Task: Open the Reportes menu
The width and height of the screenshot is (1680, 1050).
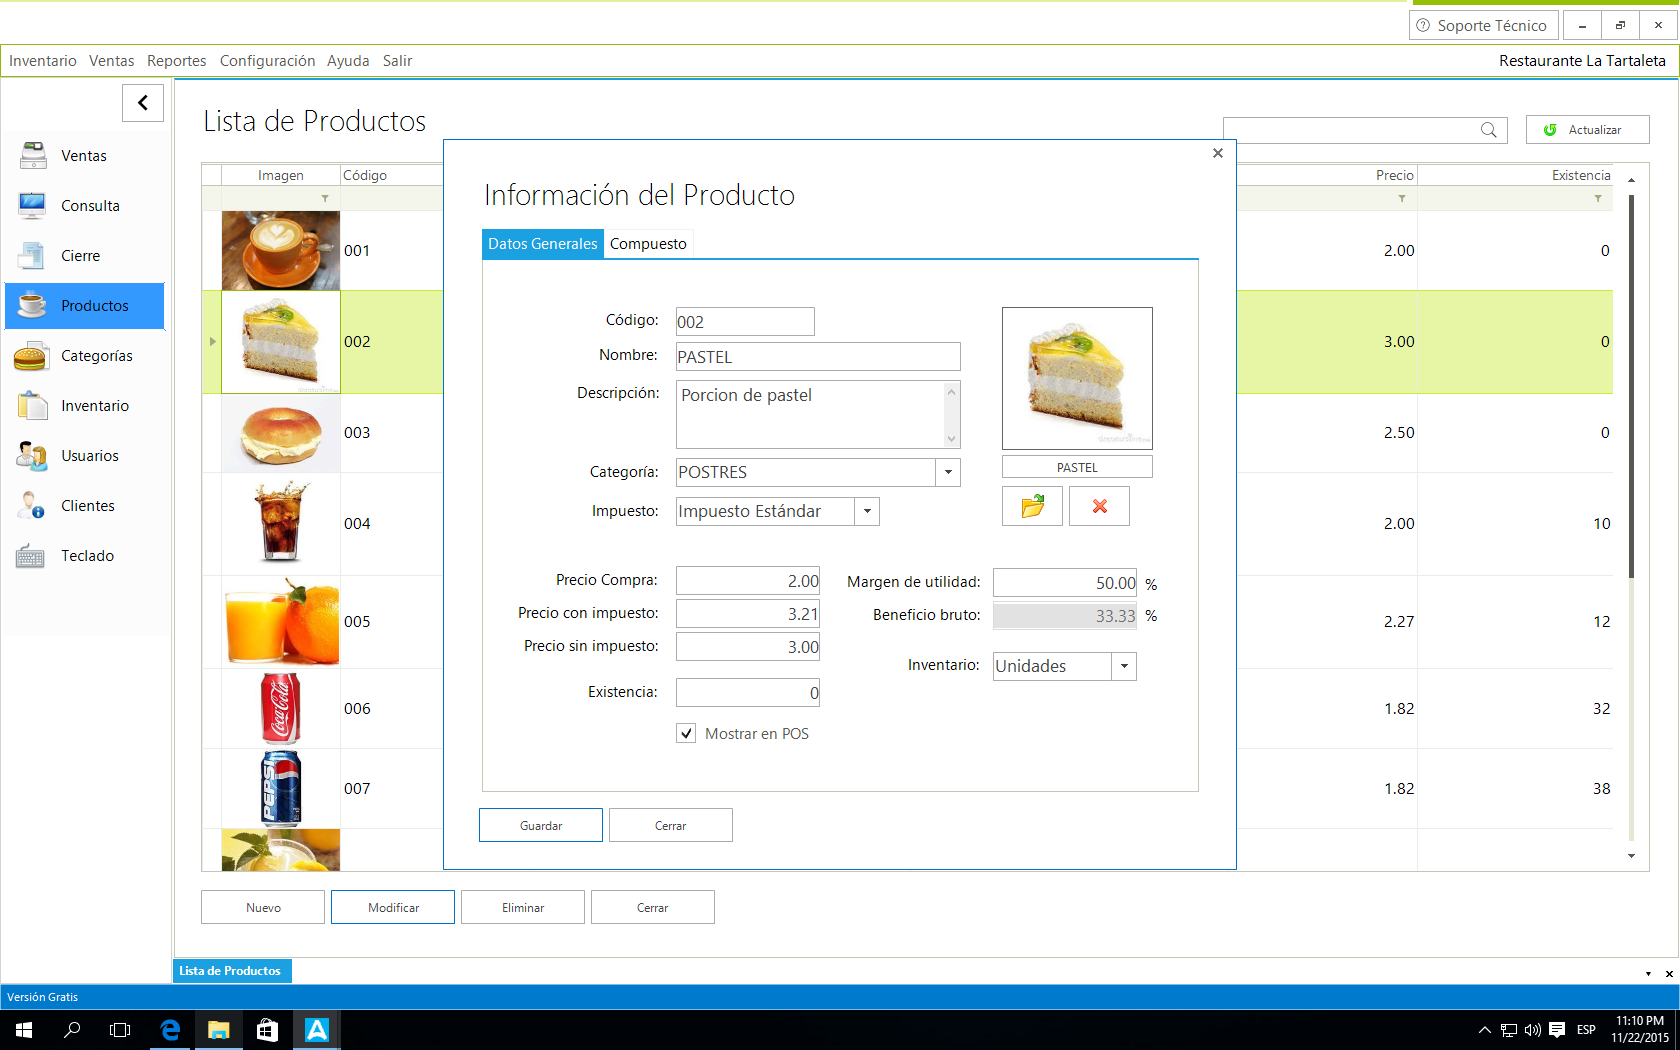Action: pos(177,61)
